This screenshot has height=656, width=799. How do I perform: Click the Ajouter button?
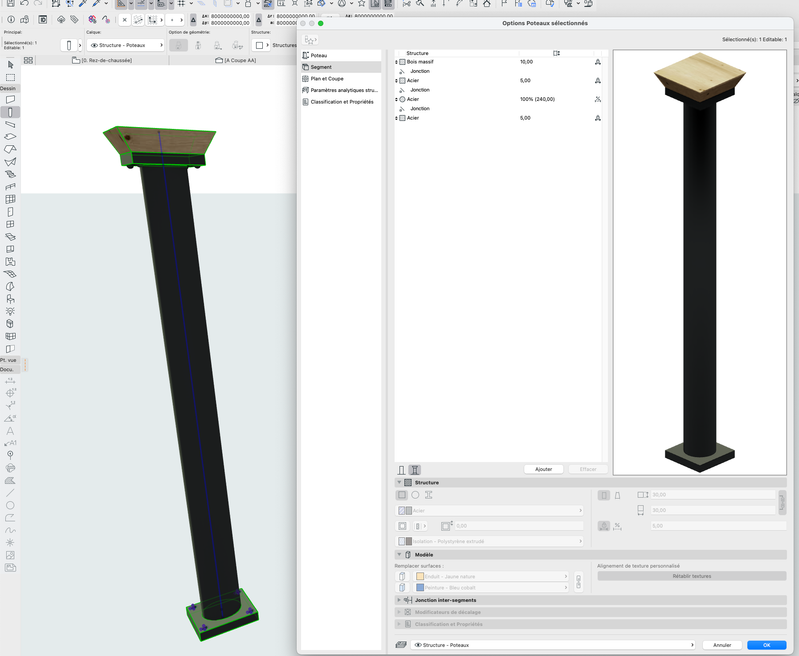coord(543,469)
